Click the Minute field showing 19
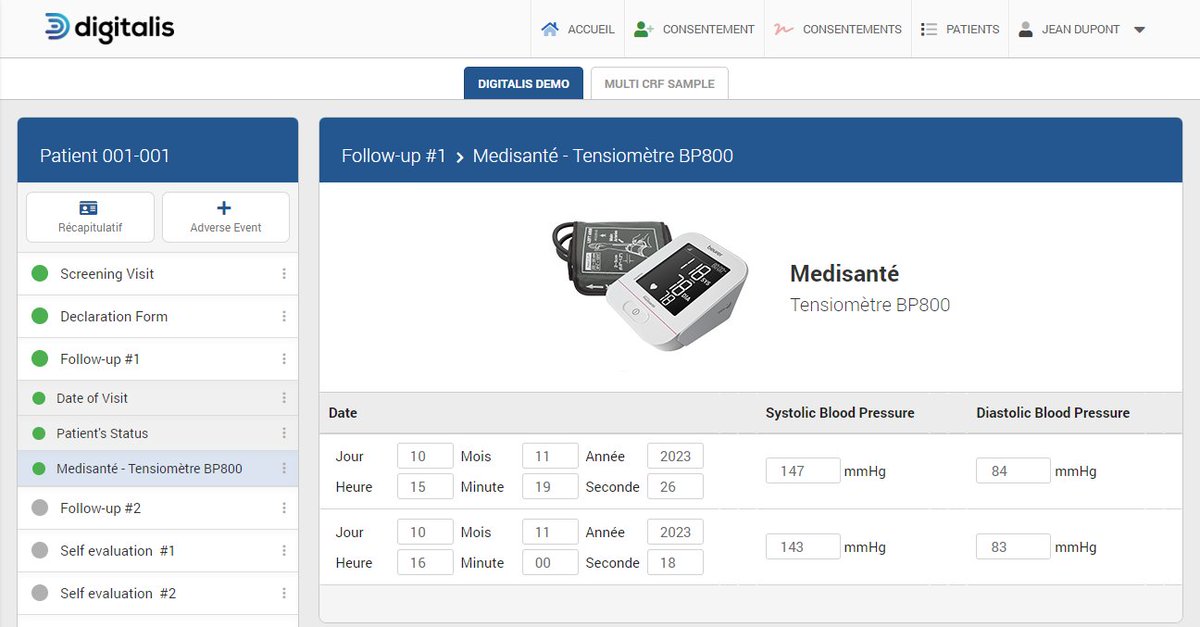 (x=550, y=487)
